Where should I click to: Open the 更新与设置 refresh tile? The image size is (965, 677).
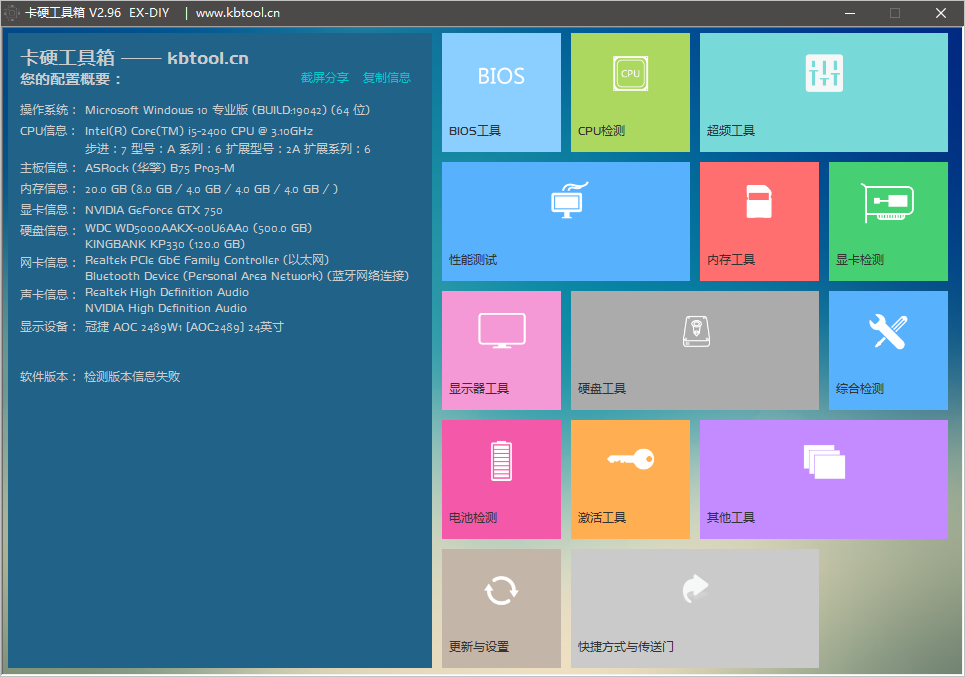(501, 608)
